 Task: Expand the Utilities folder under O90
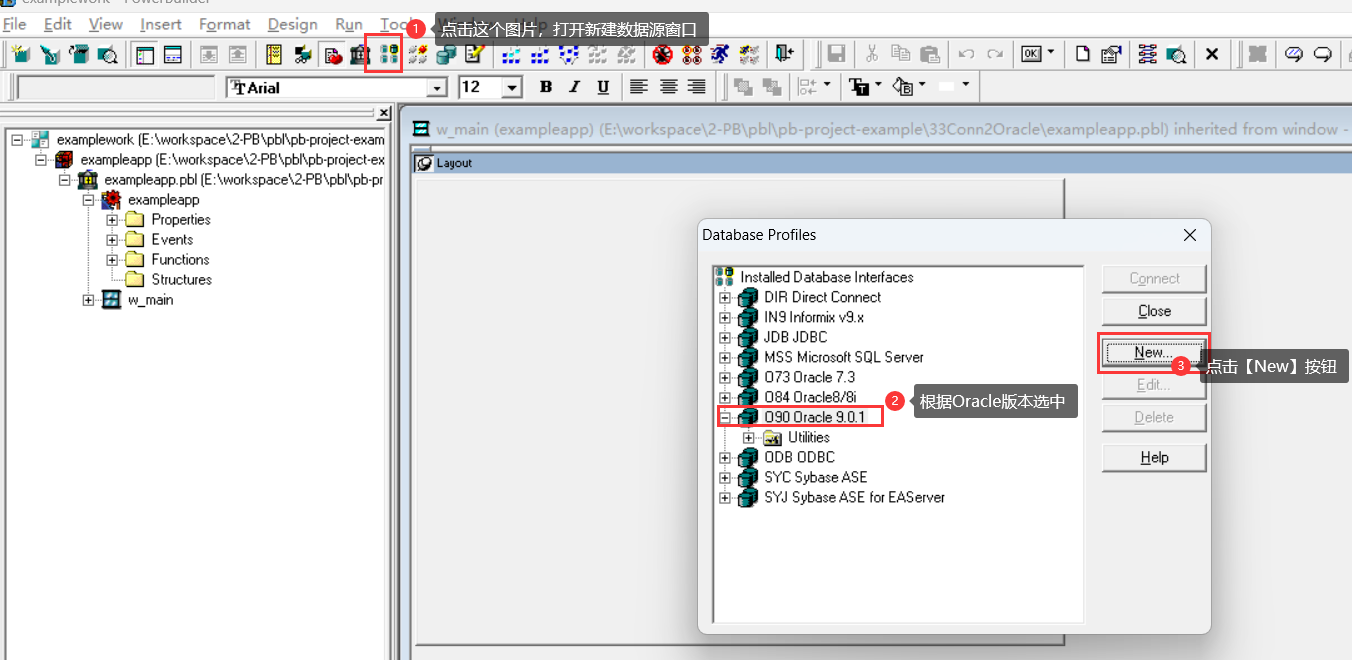(749, 437)
